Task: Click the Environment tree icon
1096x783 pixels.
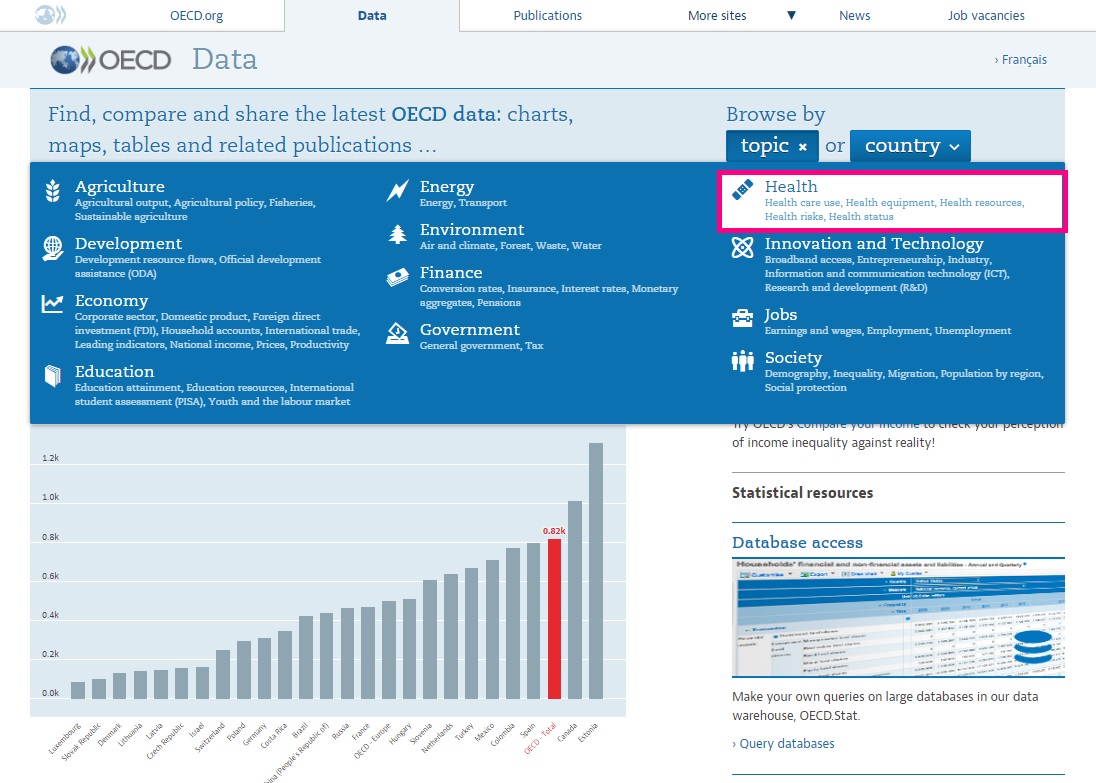Action: [398, 234]
